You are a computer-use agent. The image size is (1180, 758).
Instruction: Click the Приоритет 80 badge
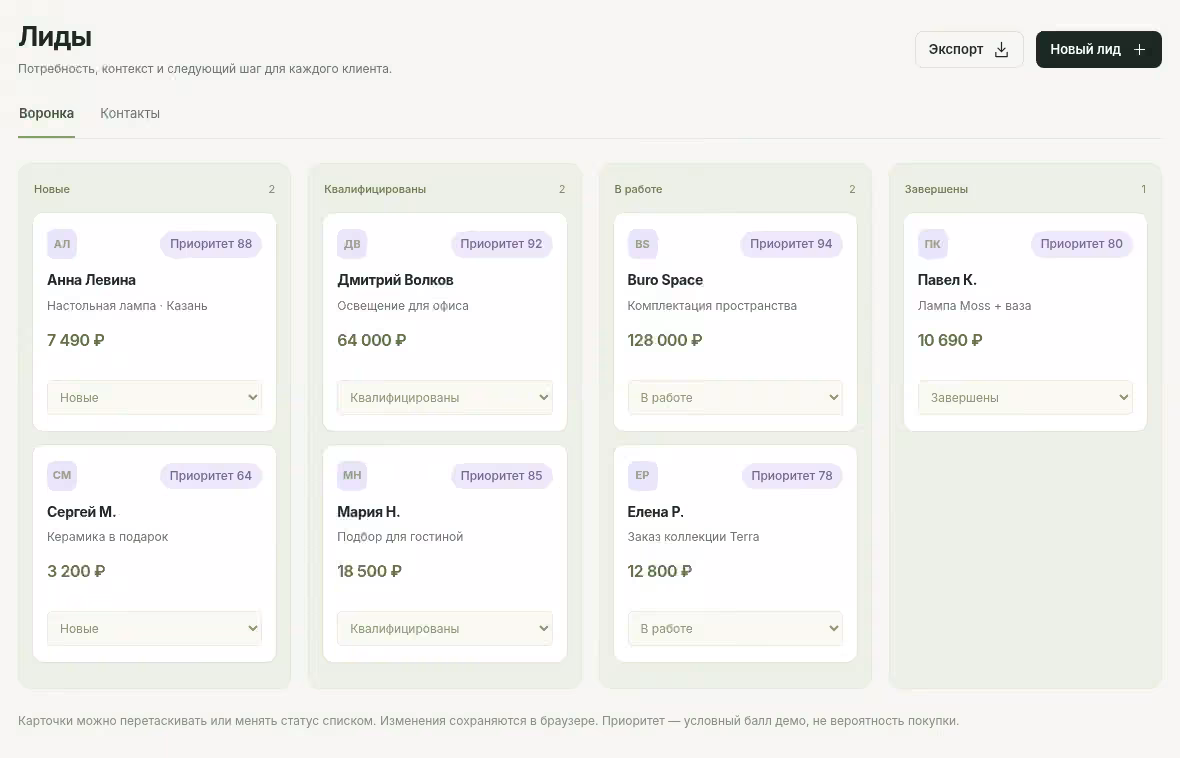click(1081, 244)
